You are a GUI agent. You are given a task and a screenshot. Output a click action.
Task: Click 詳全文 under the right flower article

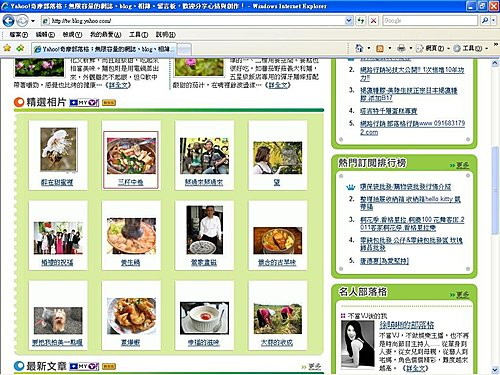[x=278, y=85]
